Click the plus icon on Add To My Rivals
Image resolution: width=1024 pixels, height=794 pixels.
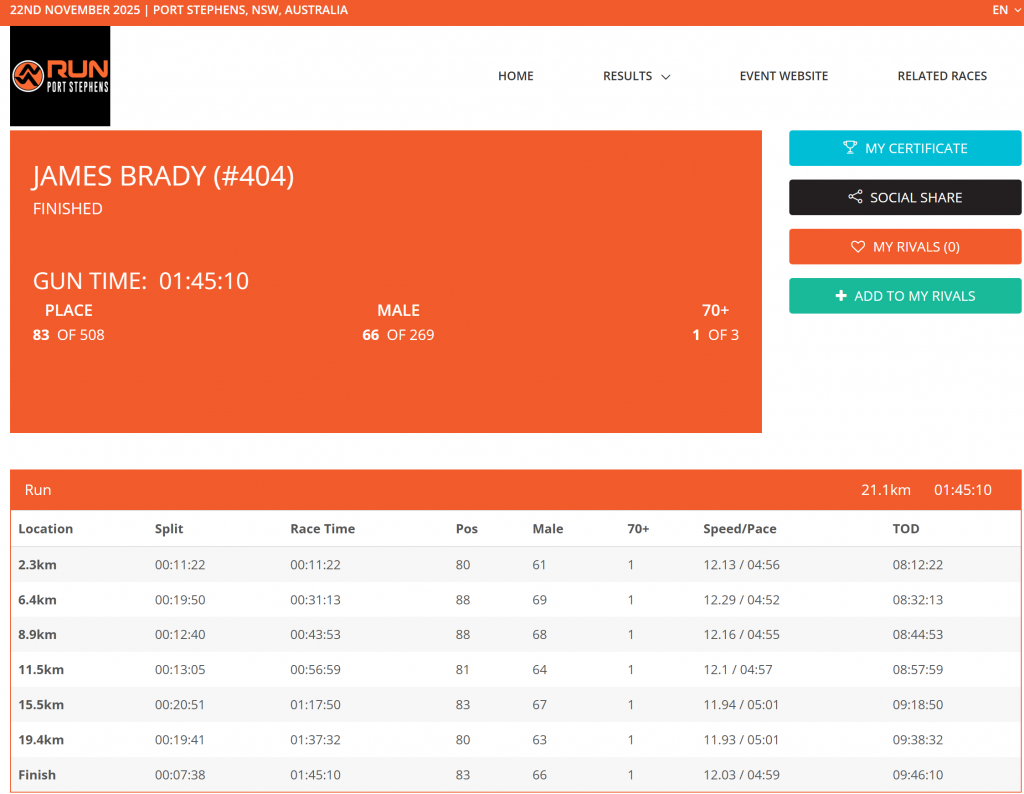point(841,296)
